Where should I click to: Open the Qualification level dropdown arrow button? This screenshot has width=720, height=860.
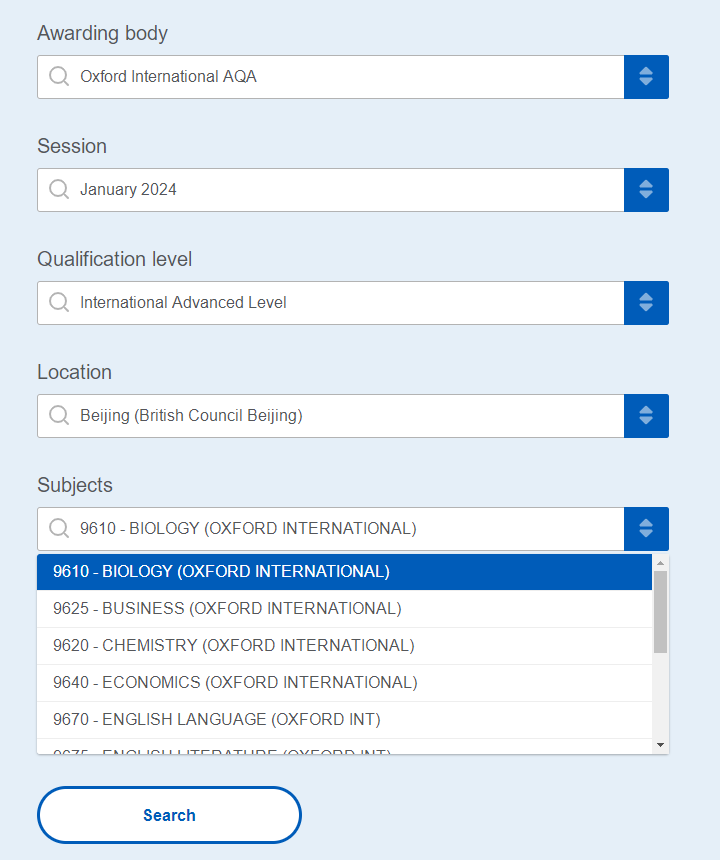[x=646, y=303]
